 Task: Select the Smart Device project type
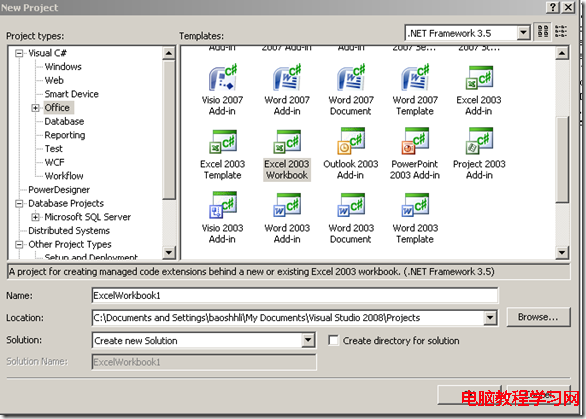coord(71,94)
